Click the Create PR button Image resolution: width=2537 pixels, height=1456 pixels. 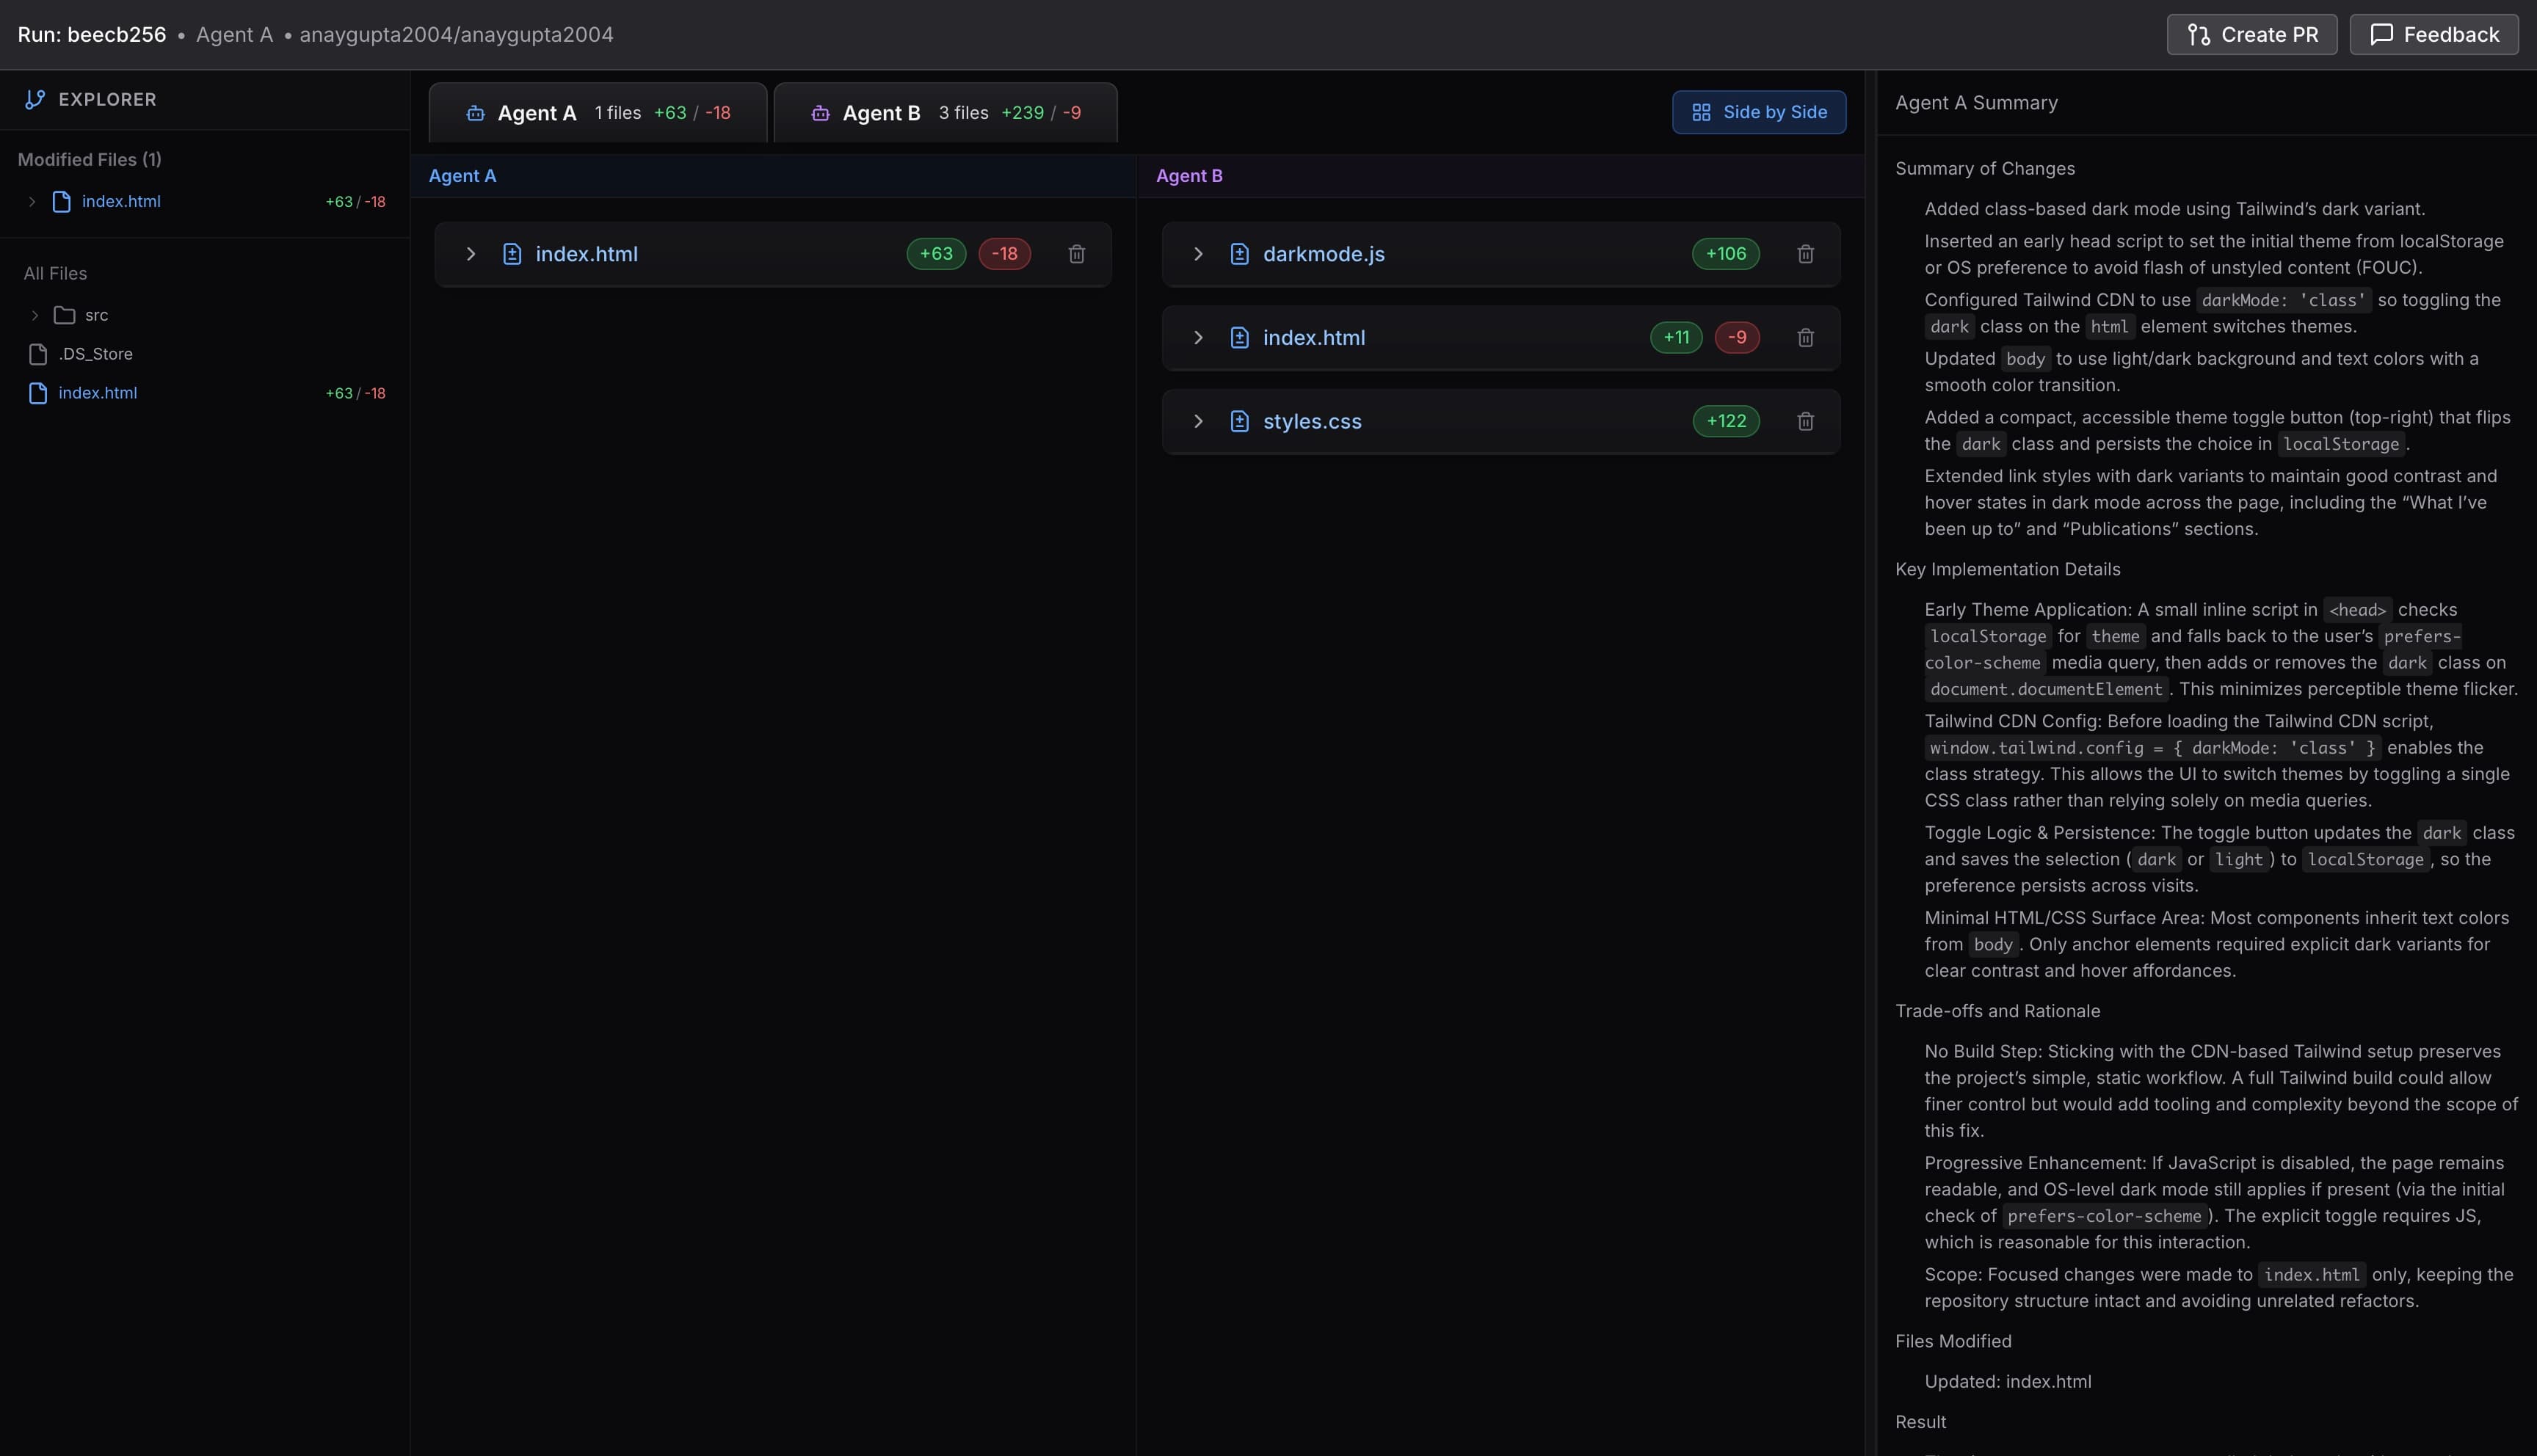pos(2251,34)
